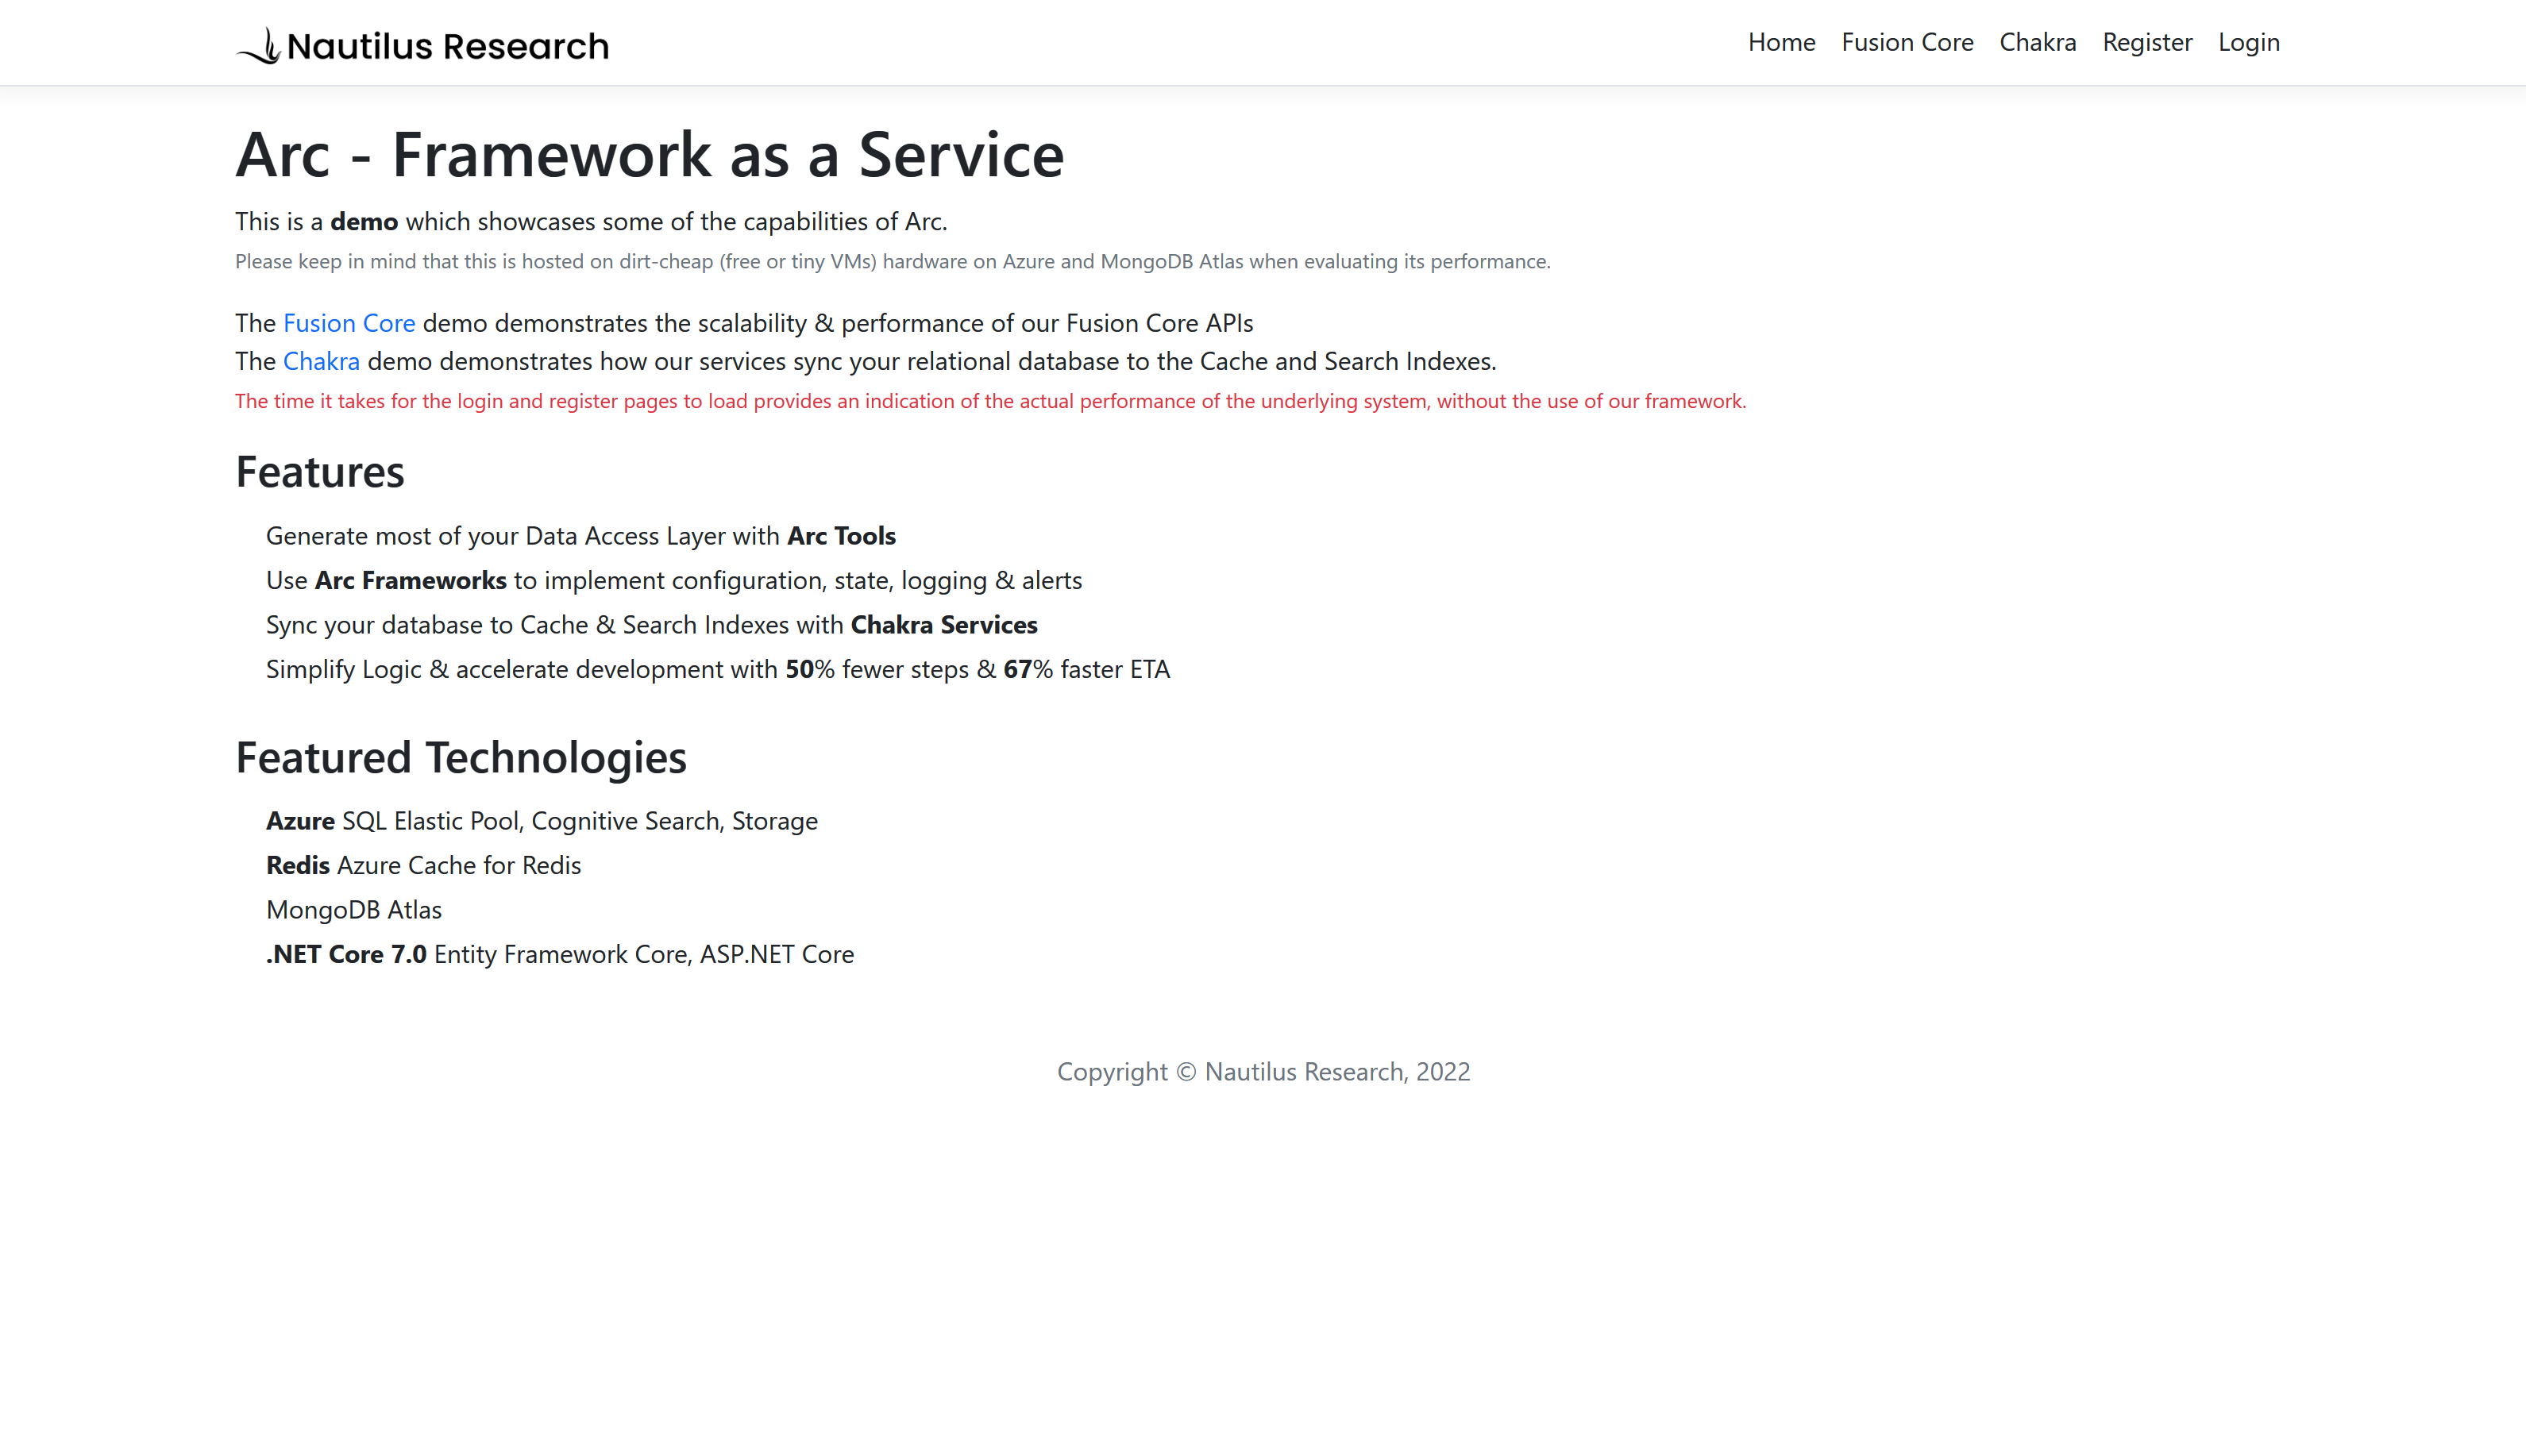Screen dimensions: 2526x1456
Task: Open the Login page
Action: point(2248,42)
